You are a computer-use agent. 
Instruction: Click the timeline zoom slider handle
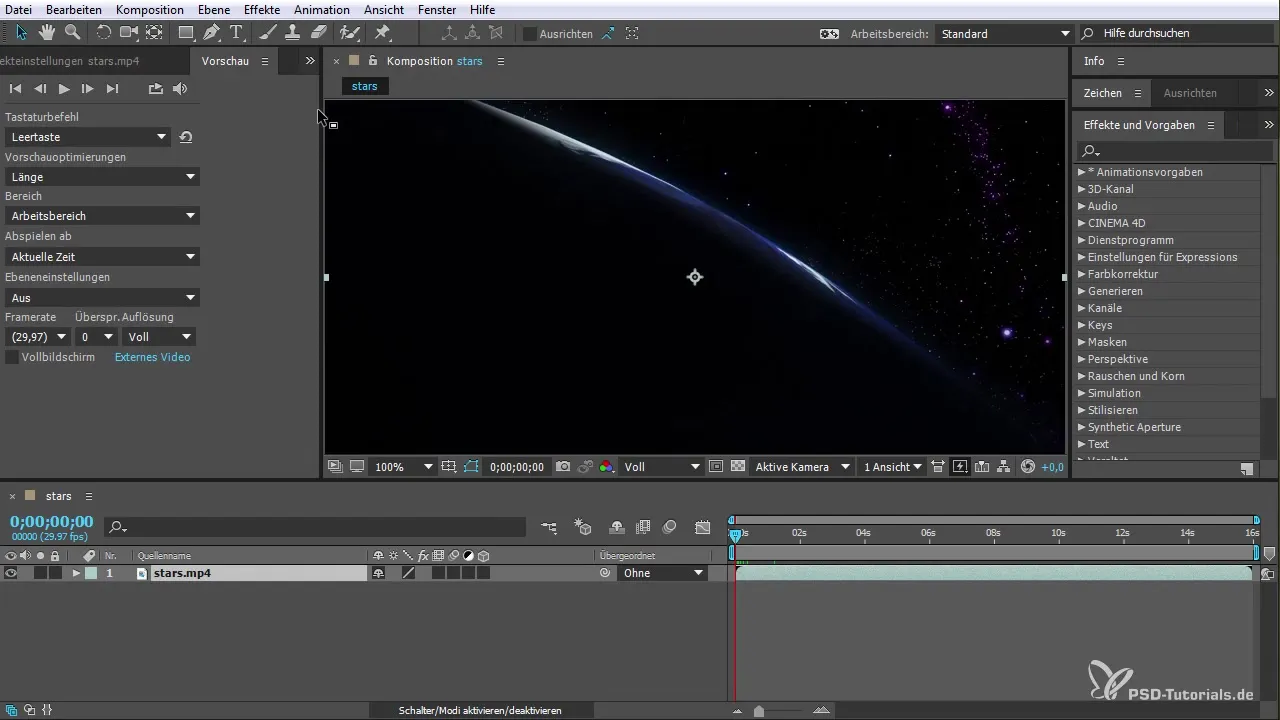(x=759, y=711)
